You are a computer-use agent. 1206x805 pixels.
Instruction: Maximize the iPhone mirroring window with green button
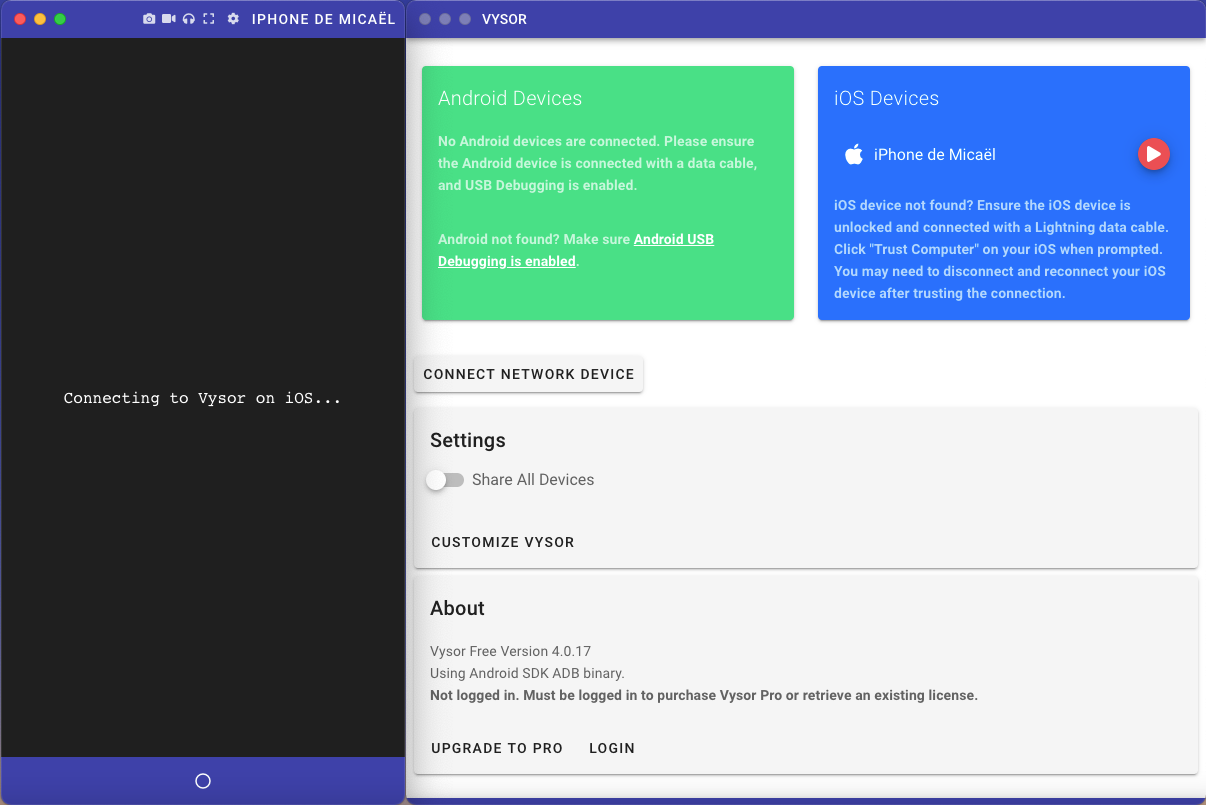[60, 19]
